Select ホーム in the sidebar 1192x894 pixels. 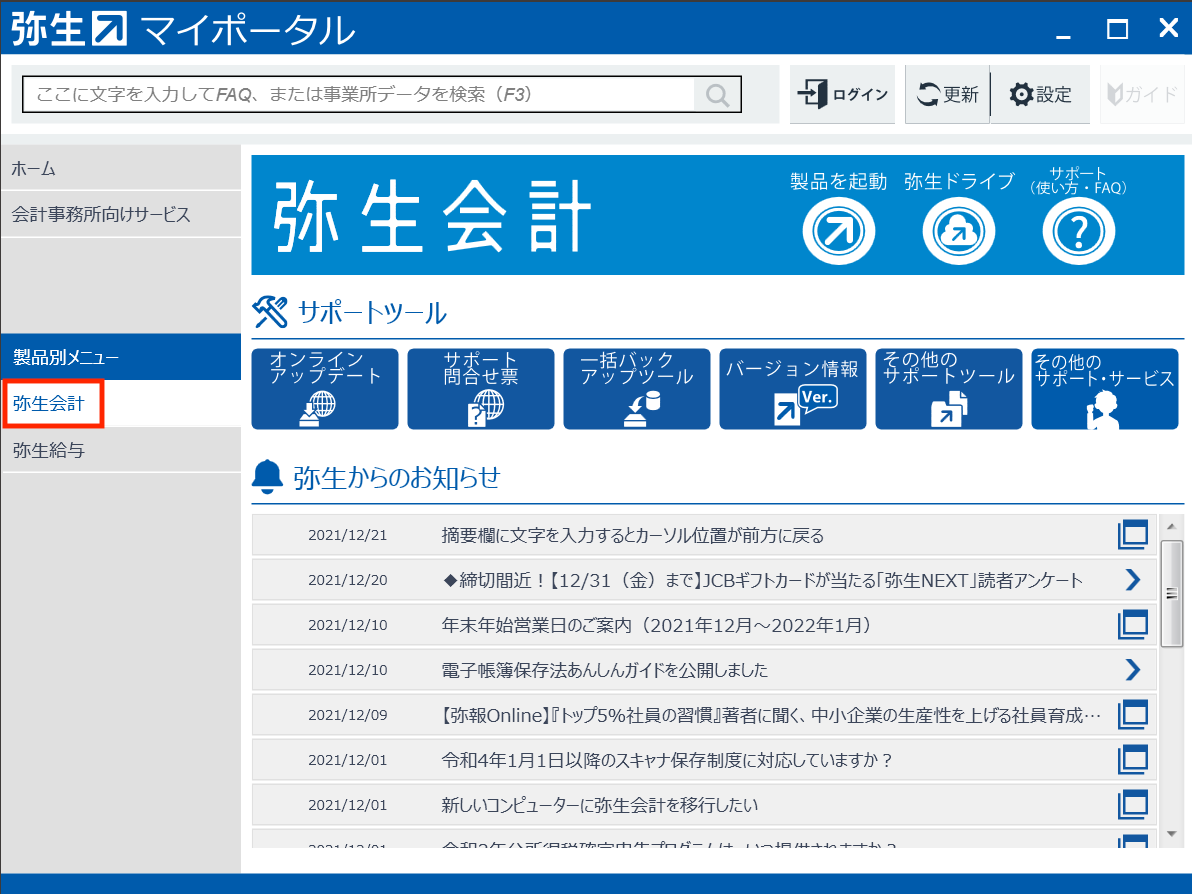(120, 169)
